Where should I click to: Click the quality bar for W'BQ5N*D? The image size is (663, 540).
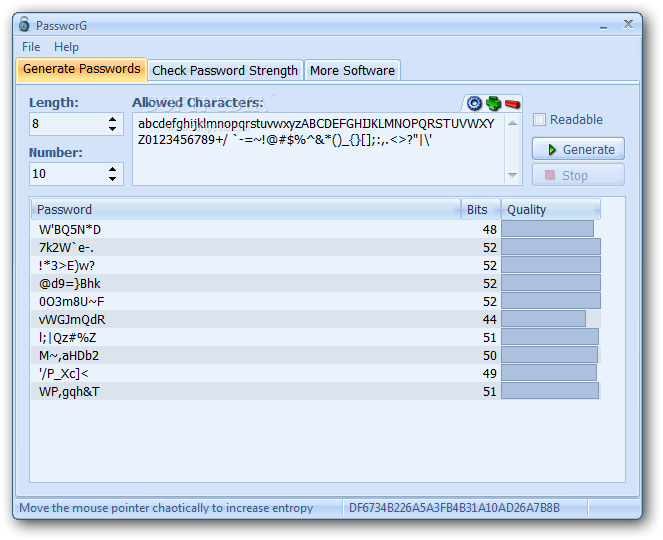click(548, 229)
